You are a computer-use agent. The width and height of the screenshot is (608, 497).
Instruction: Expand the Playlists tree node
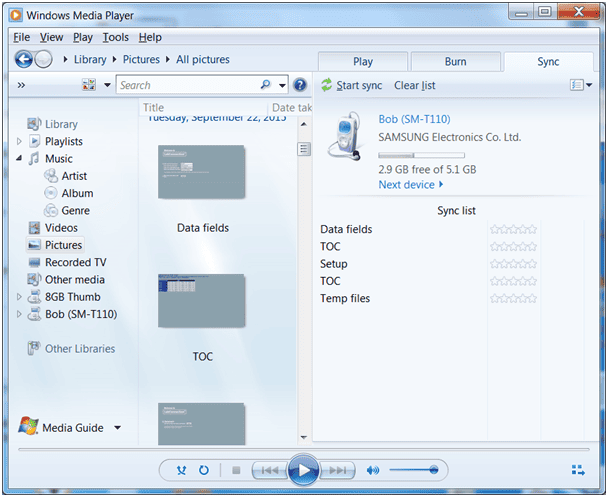point(19,141)
